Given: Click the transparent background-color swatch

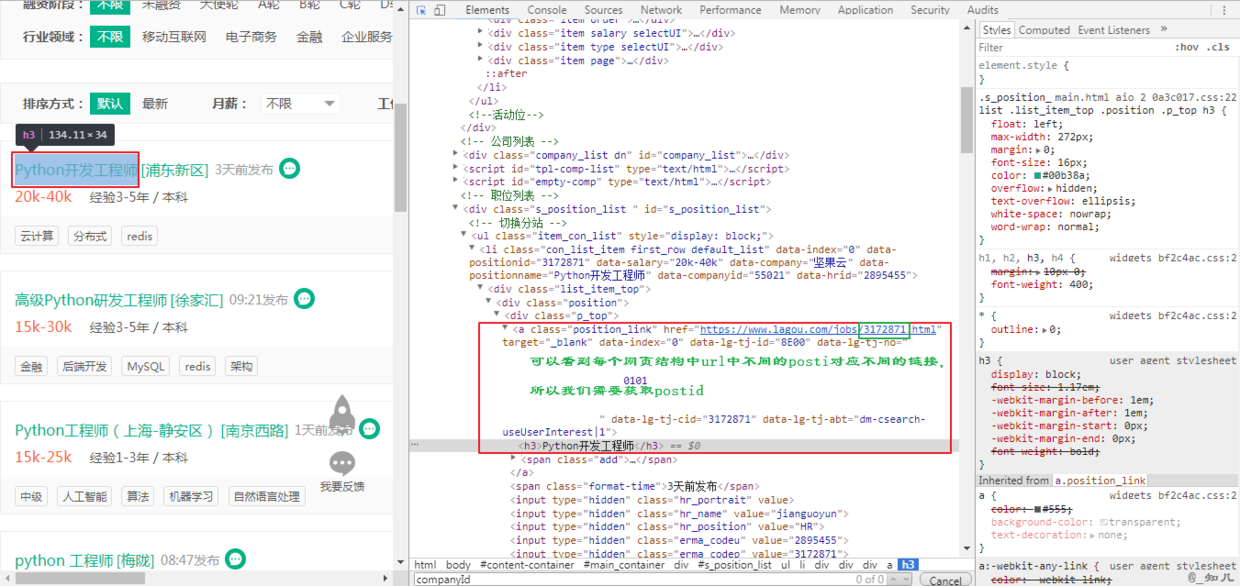Looking at the screenshot, I should 1103,522.
